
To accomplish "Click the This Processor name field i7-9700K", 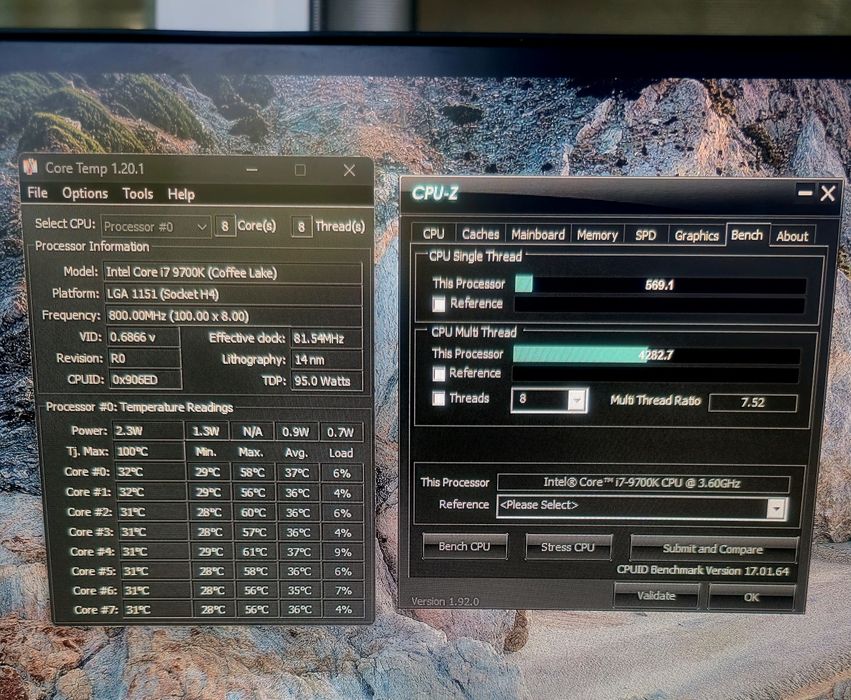I will tap(643, 482).
